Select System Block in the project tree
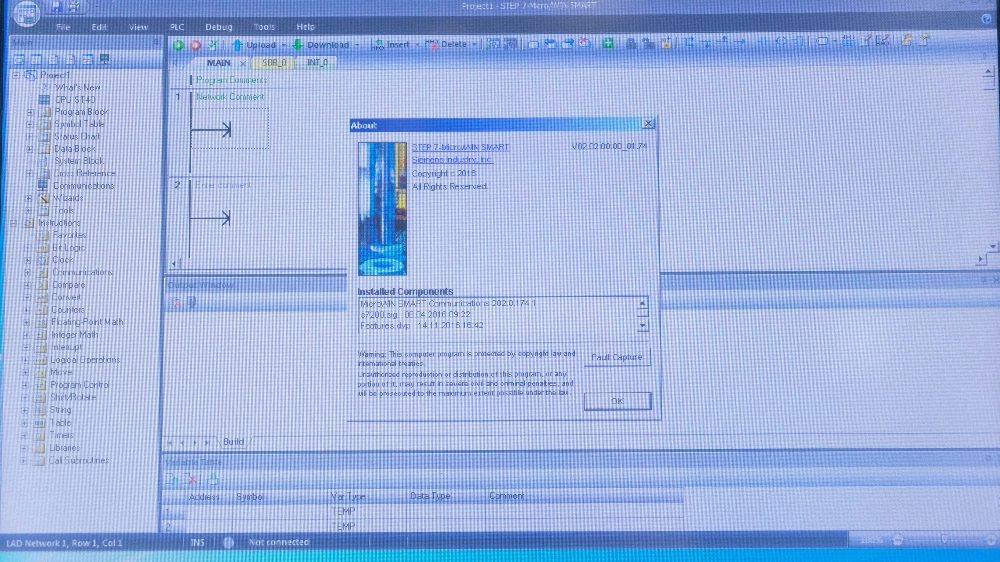Viewport: 1000px width, 562px height. [78, 161]
